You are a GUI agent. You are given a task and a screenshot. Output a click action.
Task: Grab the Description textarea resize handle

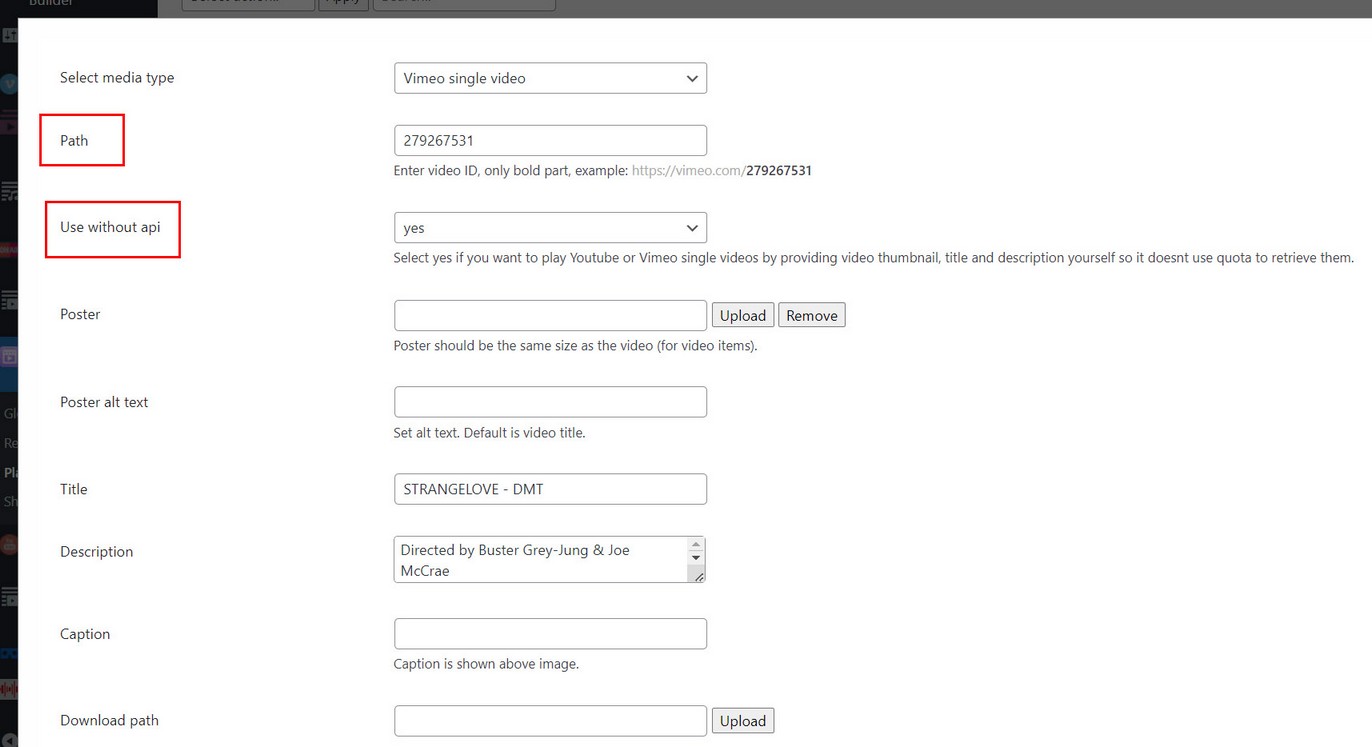pos(698,575)
